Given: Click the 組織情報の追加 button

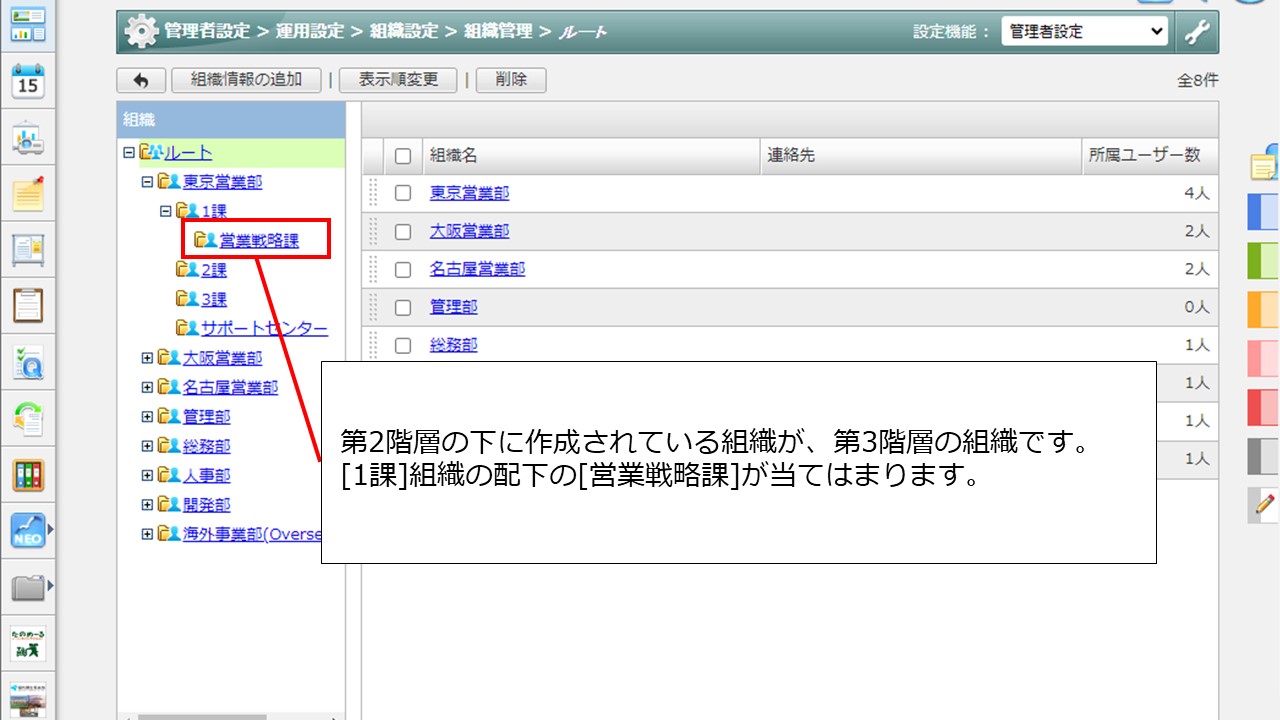Looking at the screenshot, I should [x=246, y=80].
